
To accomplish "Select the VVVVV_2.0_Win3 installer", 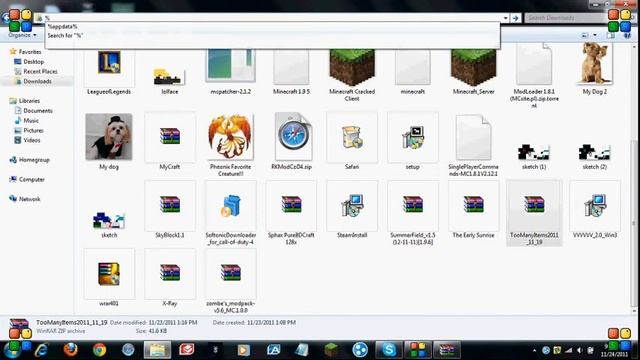I will 595,205.
